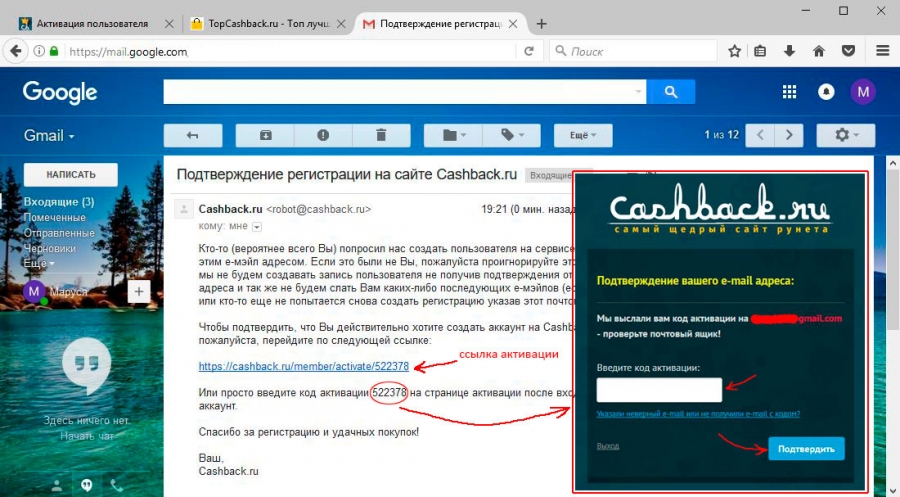Click the activation code input field
This screenshot has width=900, height=497.
(659, 390)
